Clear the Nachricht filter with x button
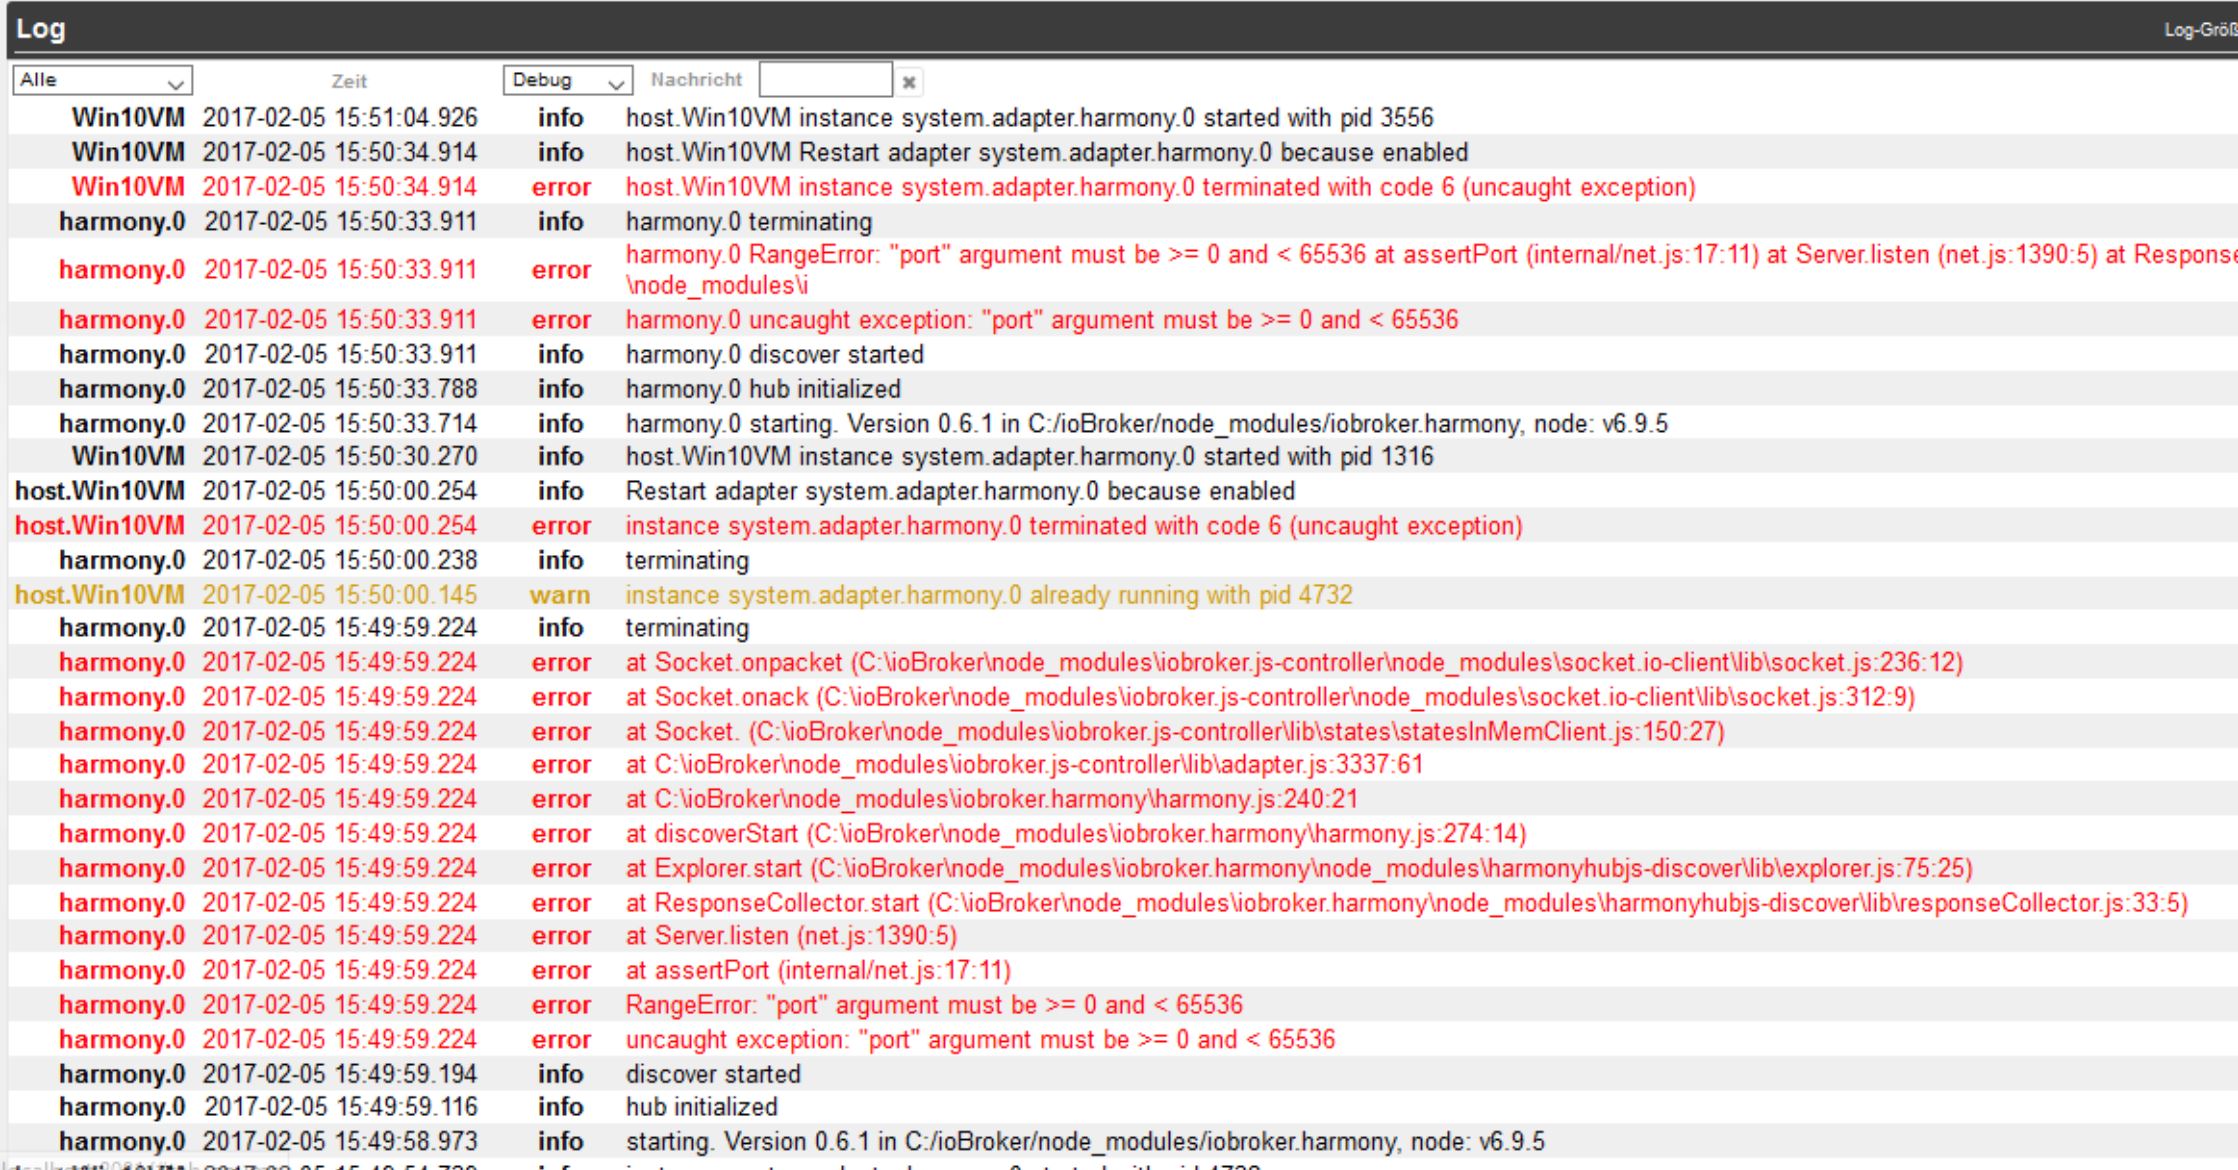This screenshot has height=1170, width=2238. 909,82
